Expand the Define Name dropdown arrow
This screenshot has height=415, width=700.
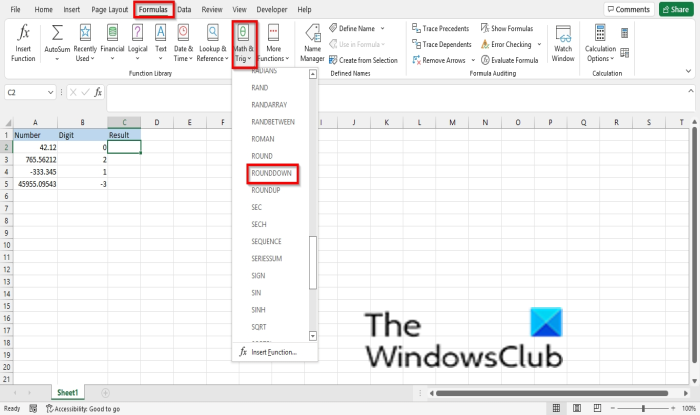point(383,29)
